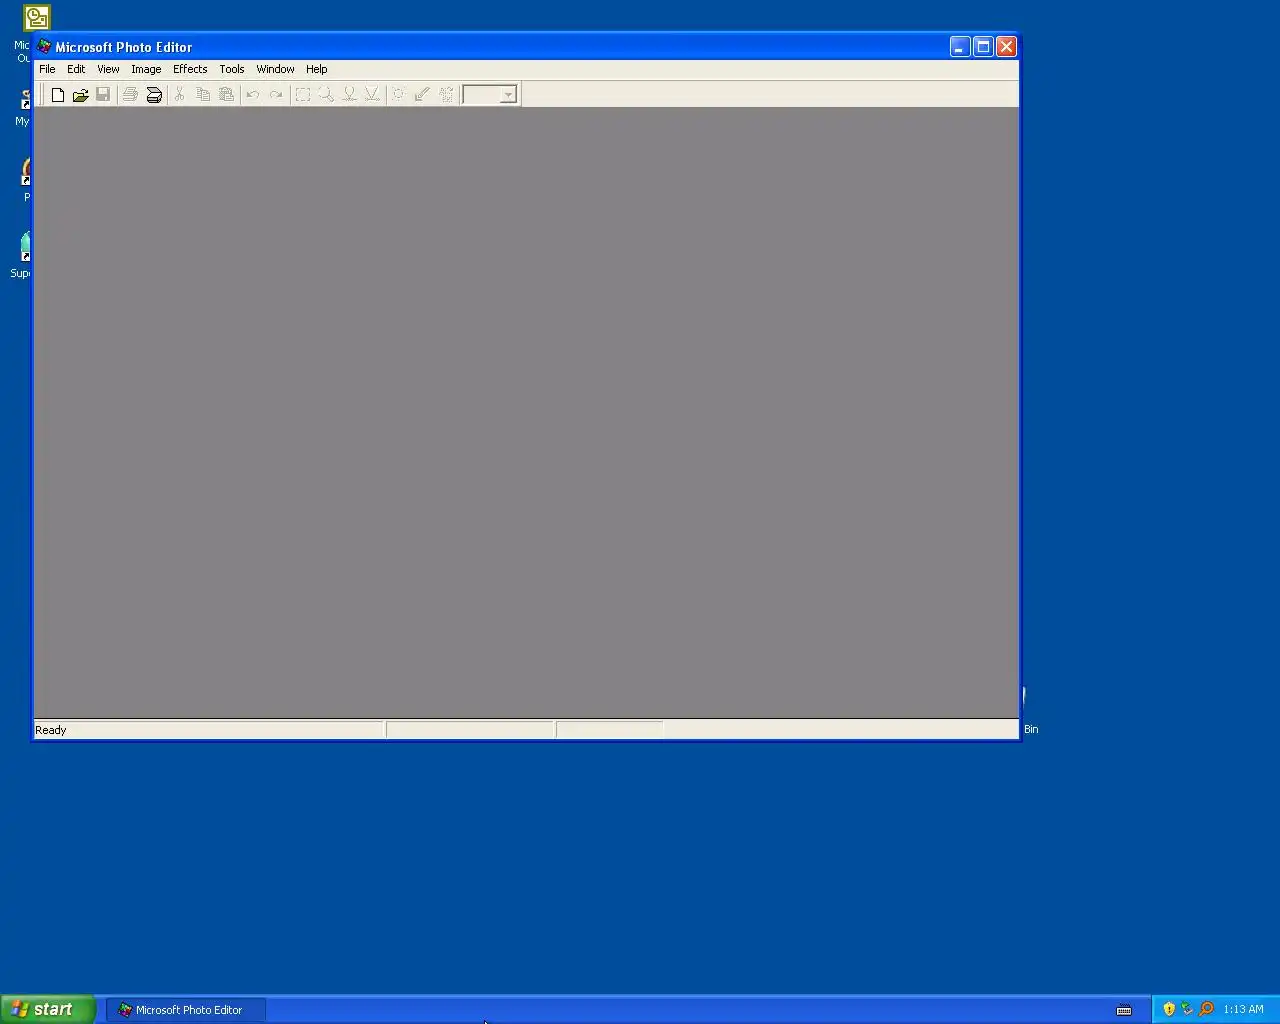Close the Microsoft Photo Editor window

click(x=1006, y=47)
